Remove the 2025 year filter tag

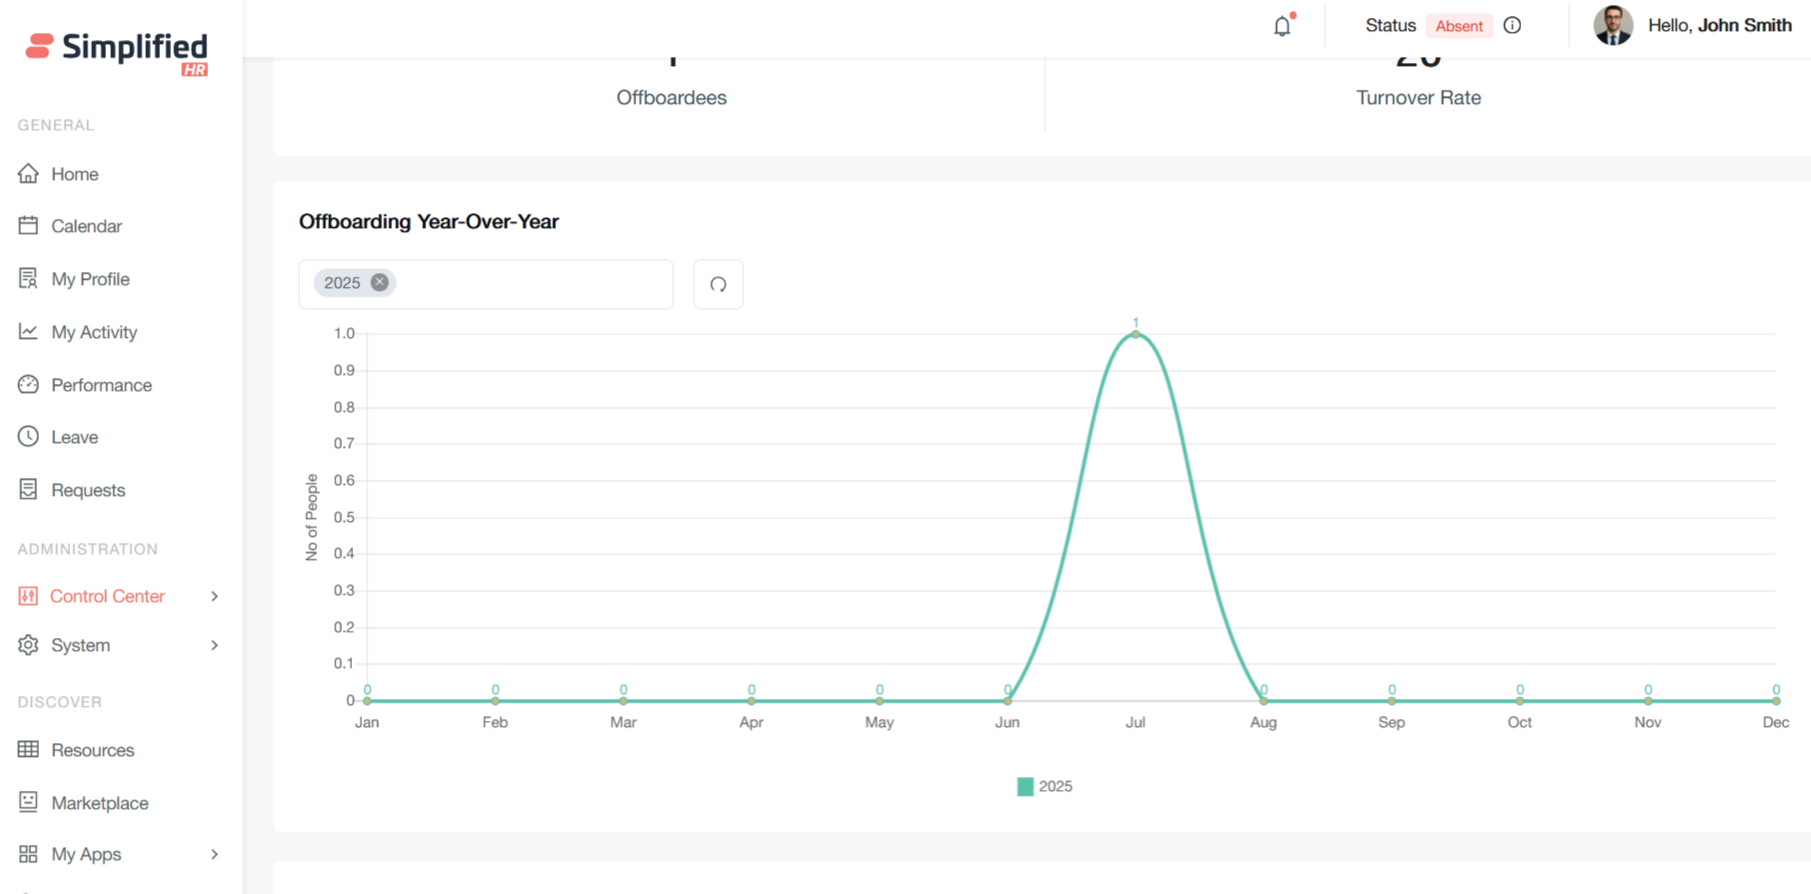(x=380, y=283)
